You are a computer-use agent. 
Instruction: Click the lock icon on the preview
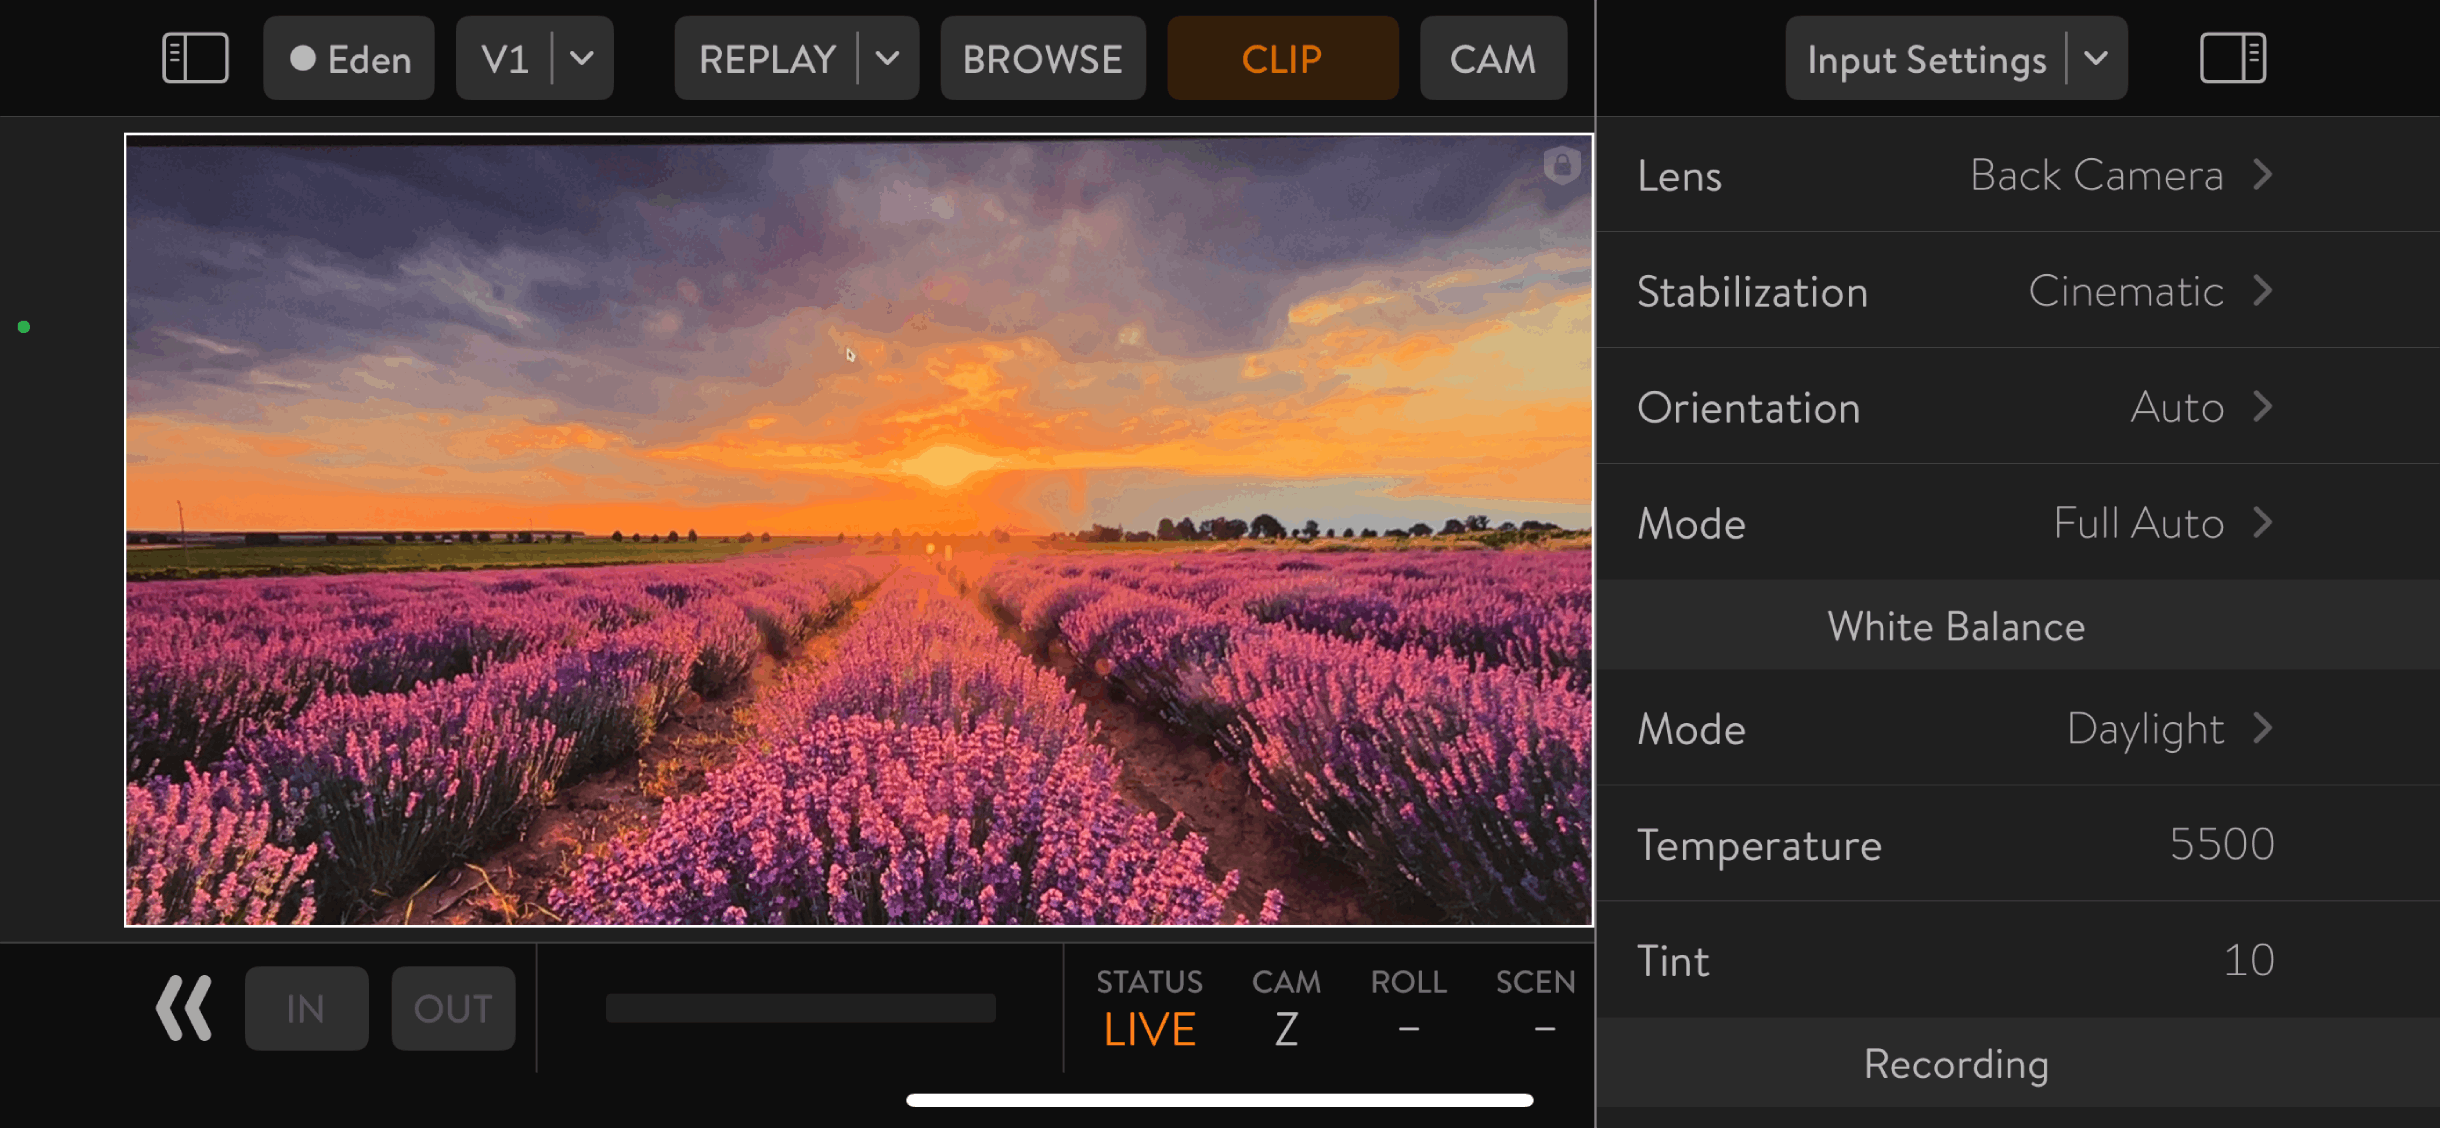click(1561, 165)
